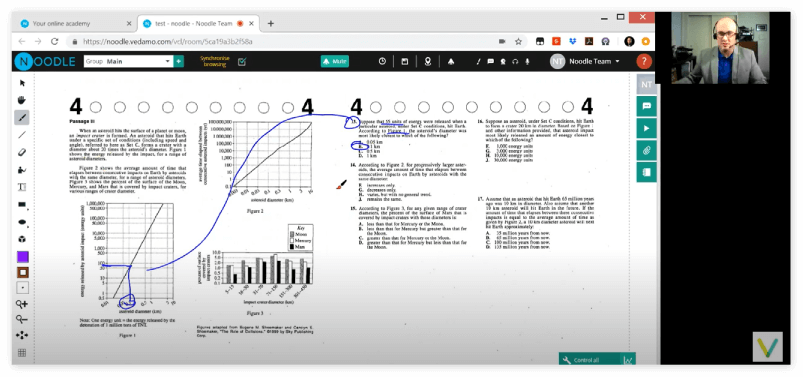This screenshot has width=803, height=377.
Task: Click the timer clock icon
Action: (382, 61)
